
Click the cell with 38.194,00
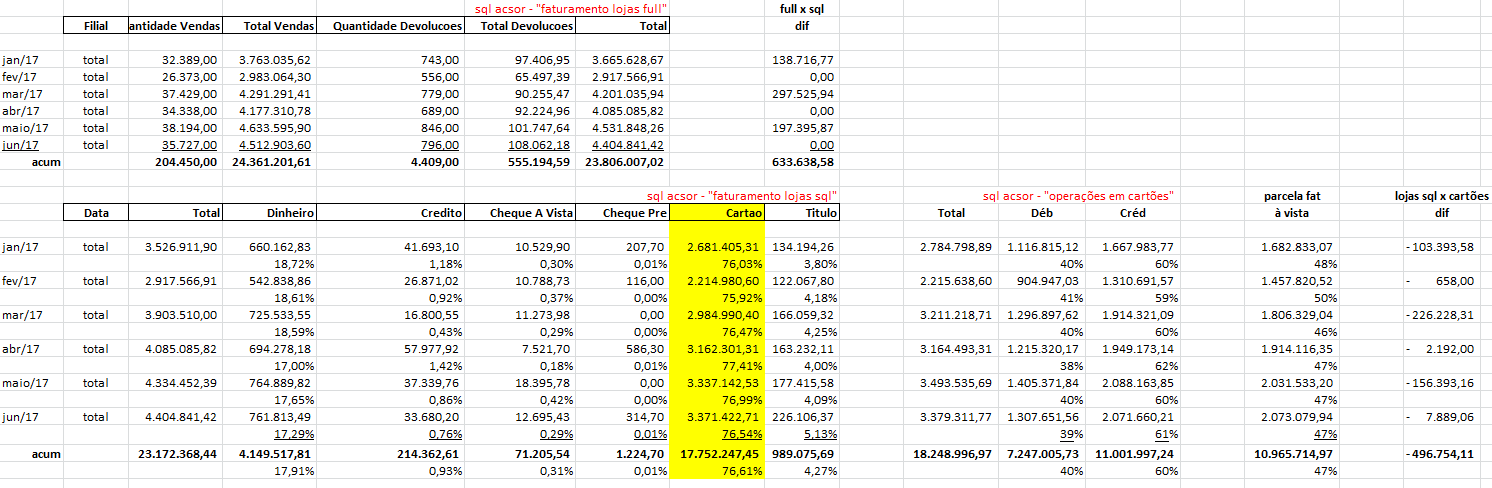coord(188,128)
